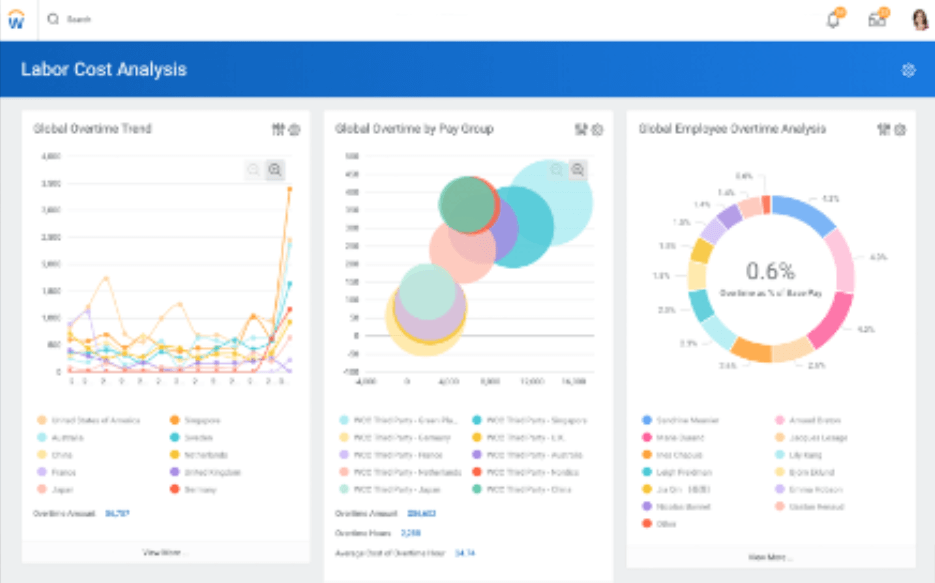Zoom out on Global Overtime by Pay Group chart
Viewport: 935px width, 583px height.
[557, 171]
